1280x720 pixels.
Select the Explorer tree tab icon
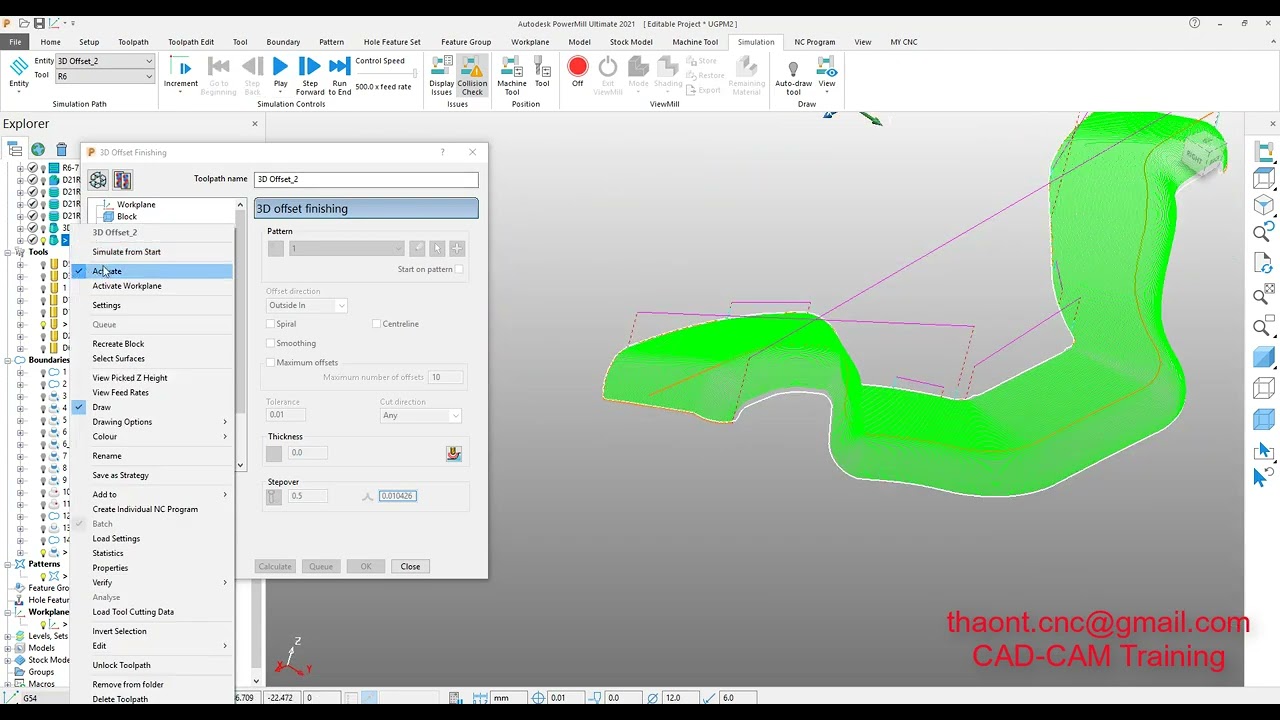click(15, 149)
